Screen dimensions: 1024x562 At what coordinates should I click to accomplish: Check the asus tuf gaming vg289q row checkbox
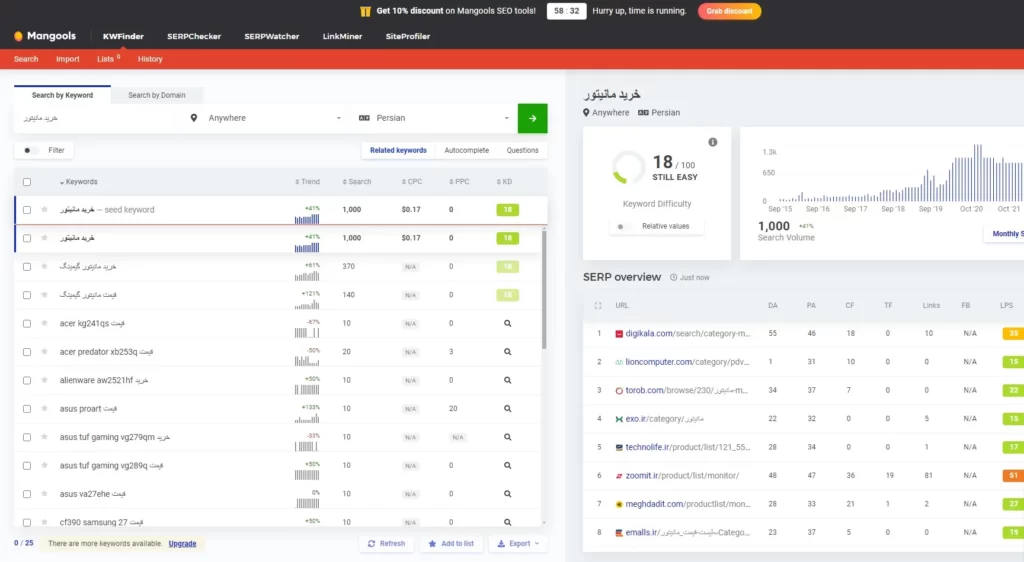[27, 465]
